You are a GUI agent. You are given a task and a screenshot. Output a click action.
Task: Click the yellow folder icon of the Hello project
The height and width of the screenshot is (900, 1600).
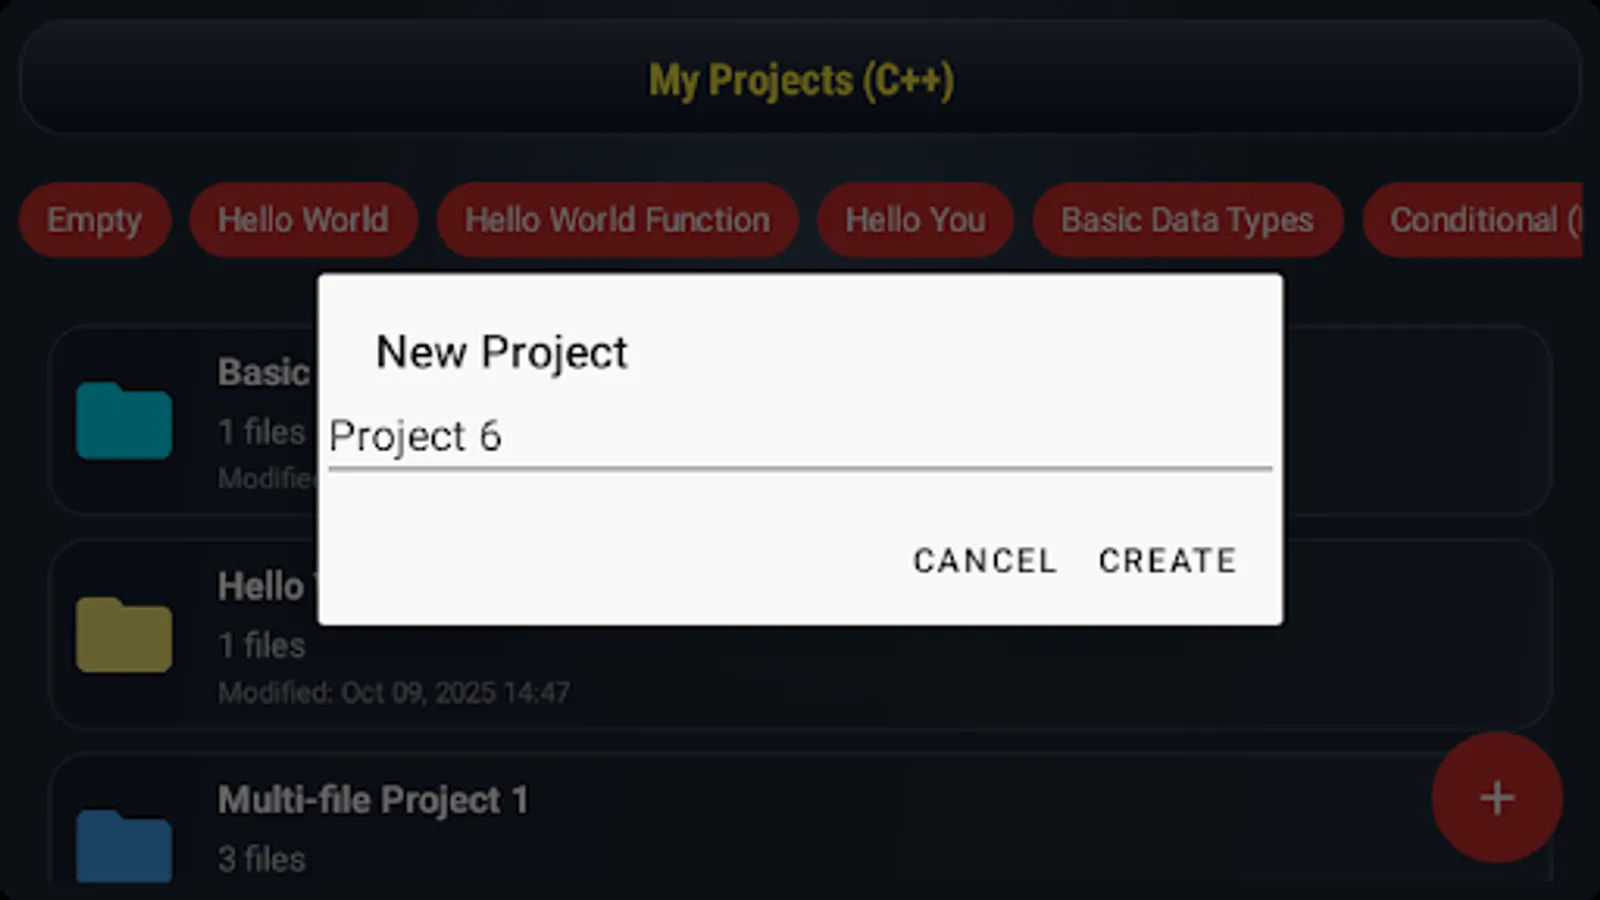pyautogui.click(x=123, y=635)
